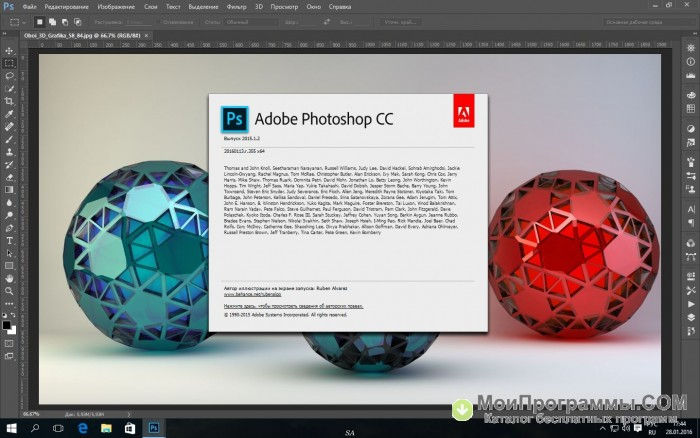Image resolution: width=700 pixels, height=438 pixels.
Task: Click the swap width and height icon
Action: (327, 21)
